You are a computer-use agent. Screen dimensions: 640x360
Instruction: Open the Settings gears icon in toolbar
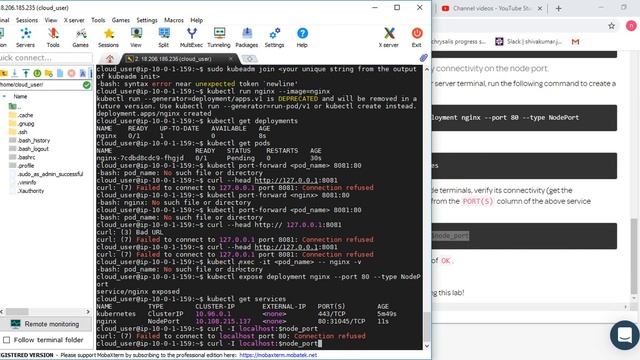[x=274, y=38]
